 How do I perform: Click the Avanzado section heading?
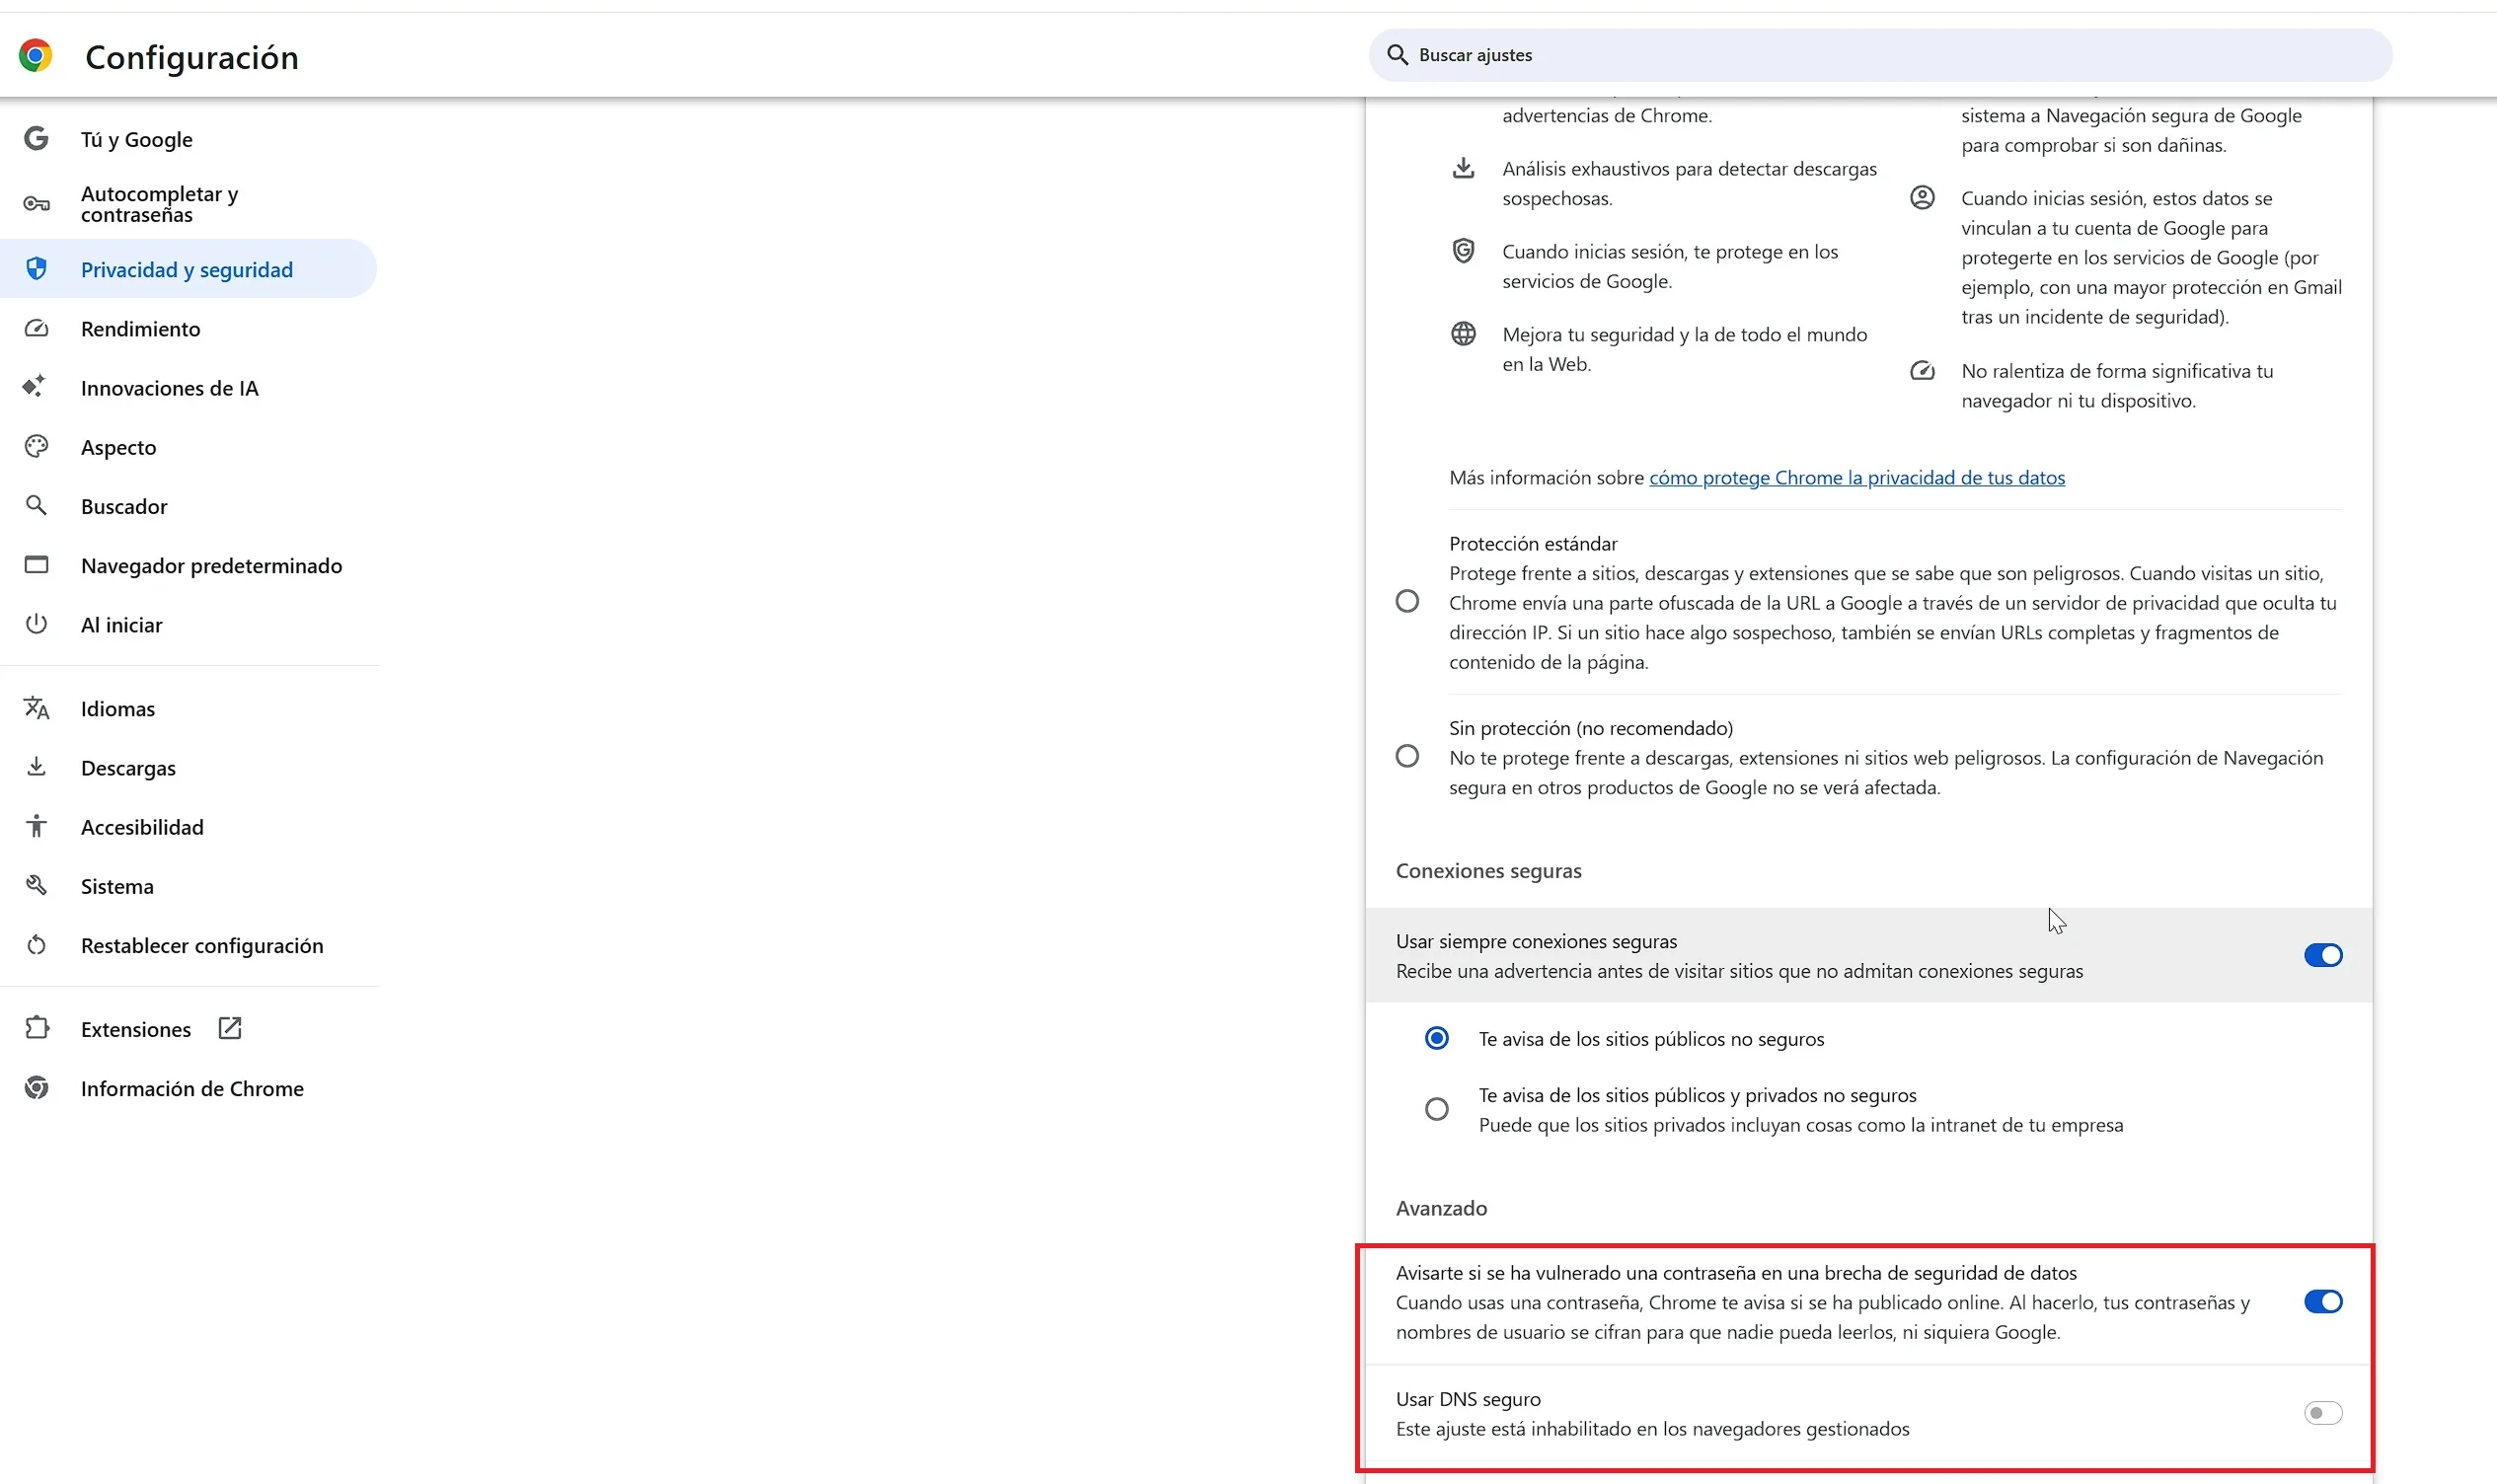click(x=1441, y=1208)
